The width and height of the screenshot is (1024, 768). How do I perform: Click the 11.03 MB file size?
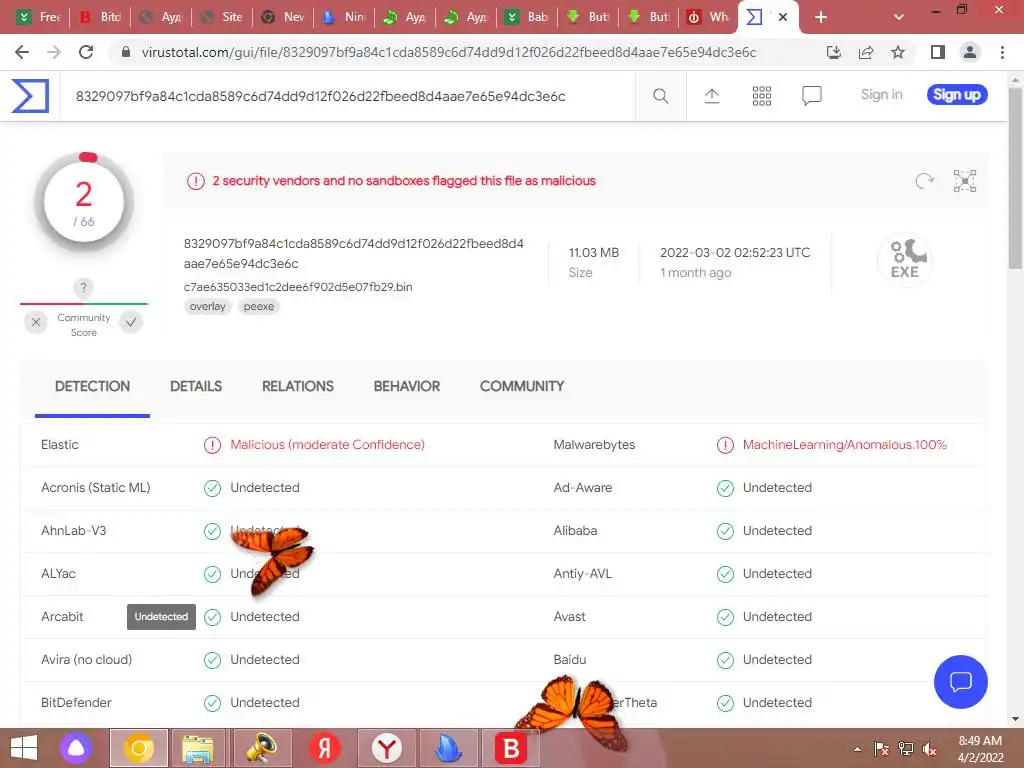[594, 253]
